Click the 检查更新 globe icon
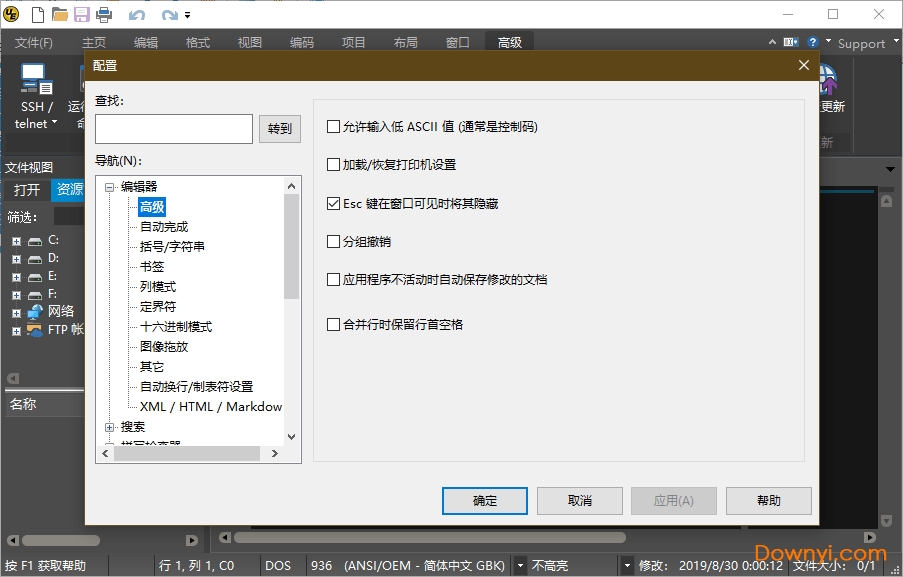Screen dimensions: 903x577 tap(827, 80)
